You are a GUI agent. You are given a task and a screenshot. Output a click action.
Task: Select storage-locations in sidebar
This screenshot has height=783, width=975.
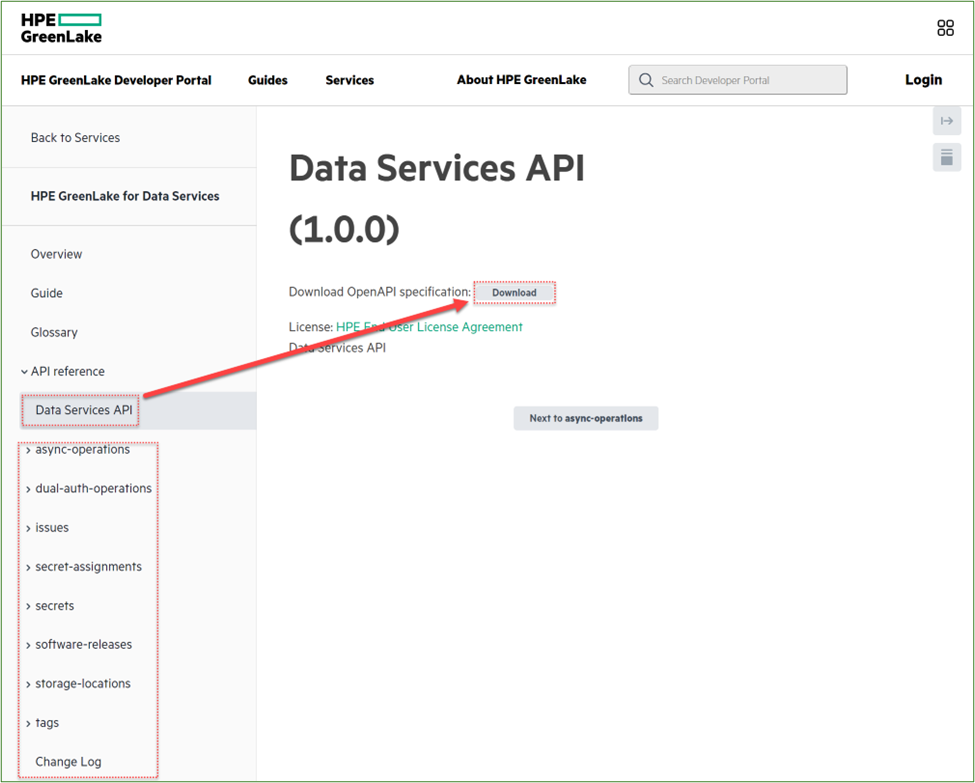click(x=83, y=683)
